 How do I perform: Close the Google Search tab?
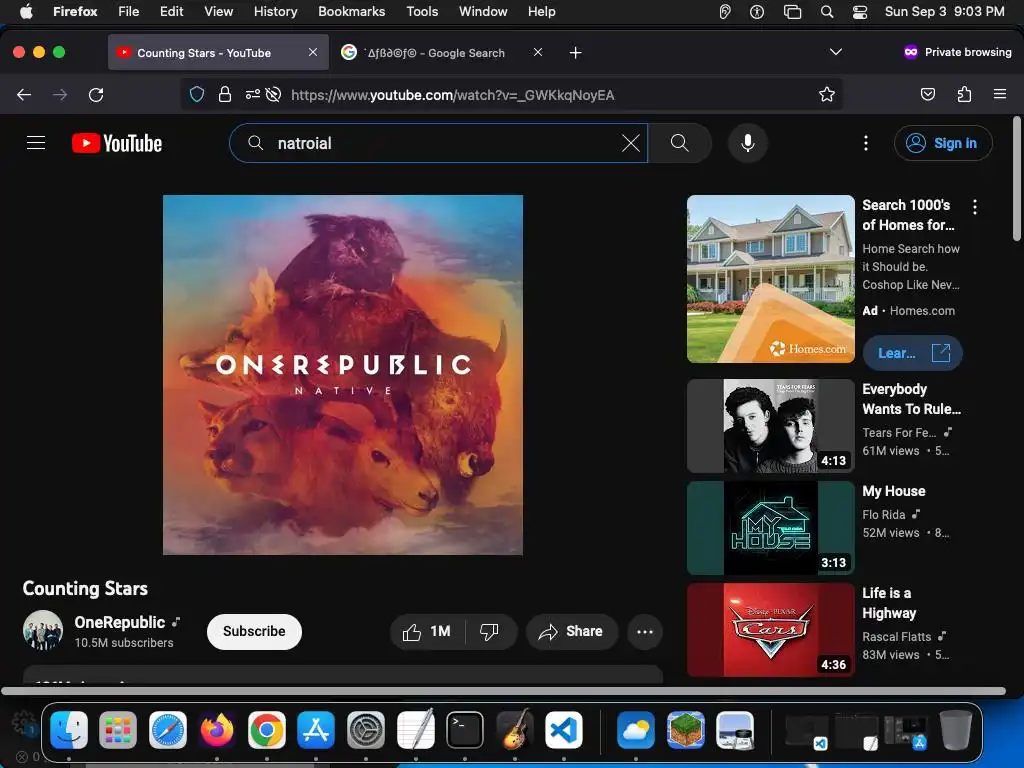click(x=537, y=52)
